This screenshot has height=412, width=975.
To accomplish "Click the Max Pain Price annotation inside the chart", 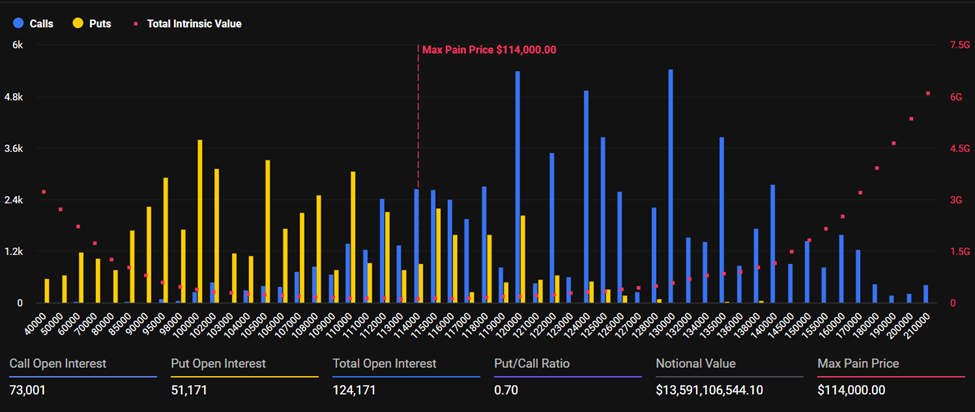I will pos(489,49).
